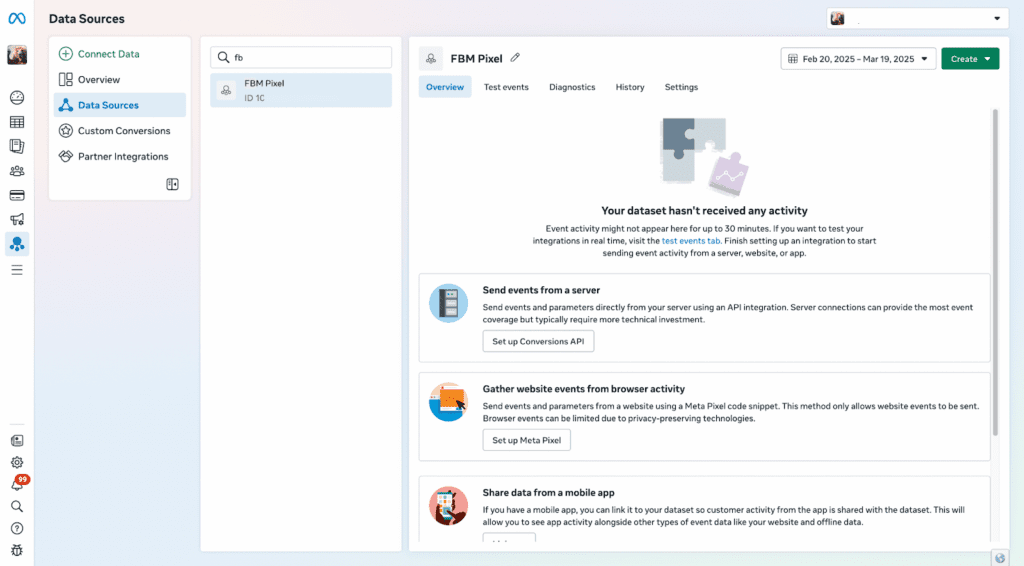The image size is (1024, 566).
Task: Click Connect Data
Action: (99, 54)
